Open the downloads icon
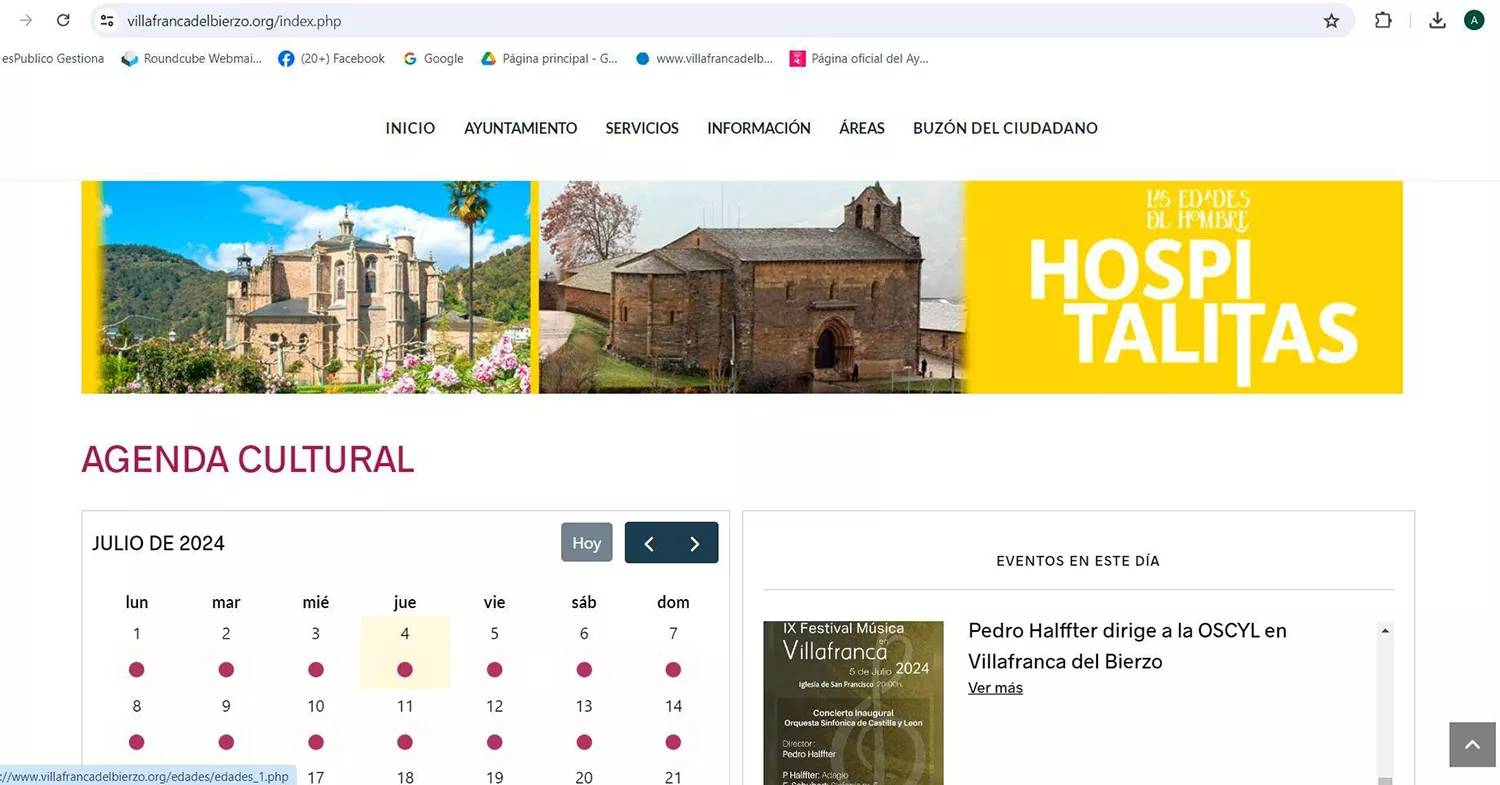Viewport: 1500px width, 785px height. coord(1437,20)
